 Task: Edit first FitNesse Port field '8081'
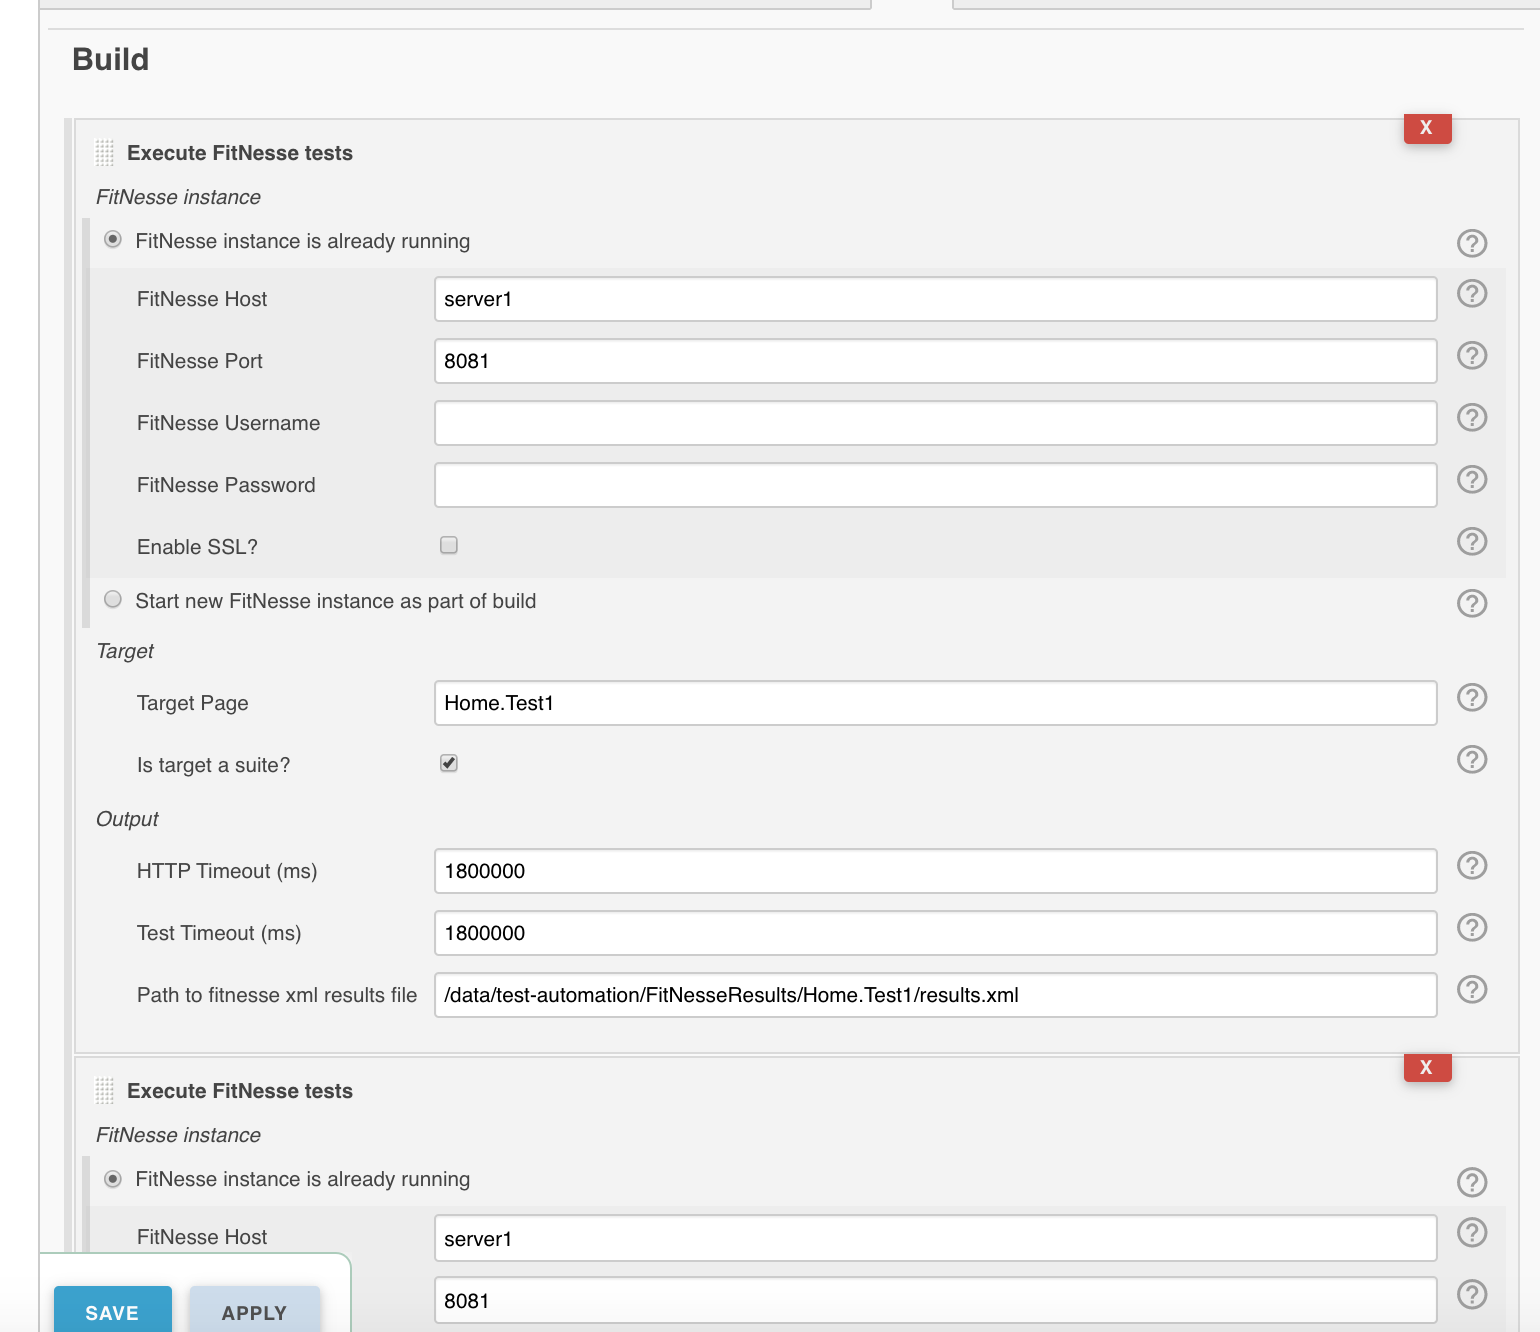pyautogui.click(x=935, y=361)
